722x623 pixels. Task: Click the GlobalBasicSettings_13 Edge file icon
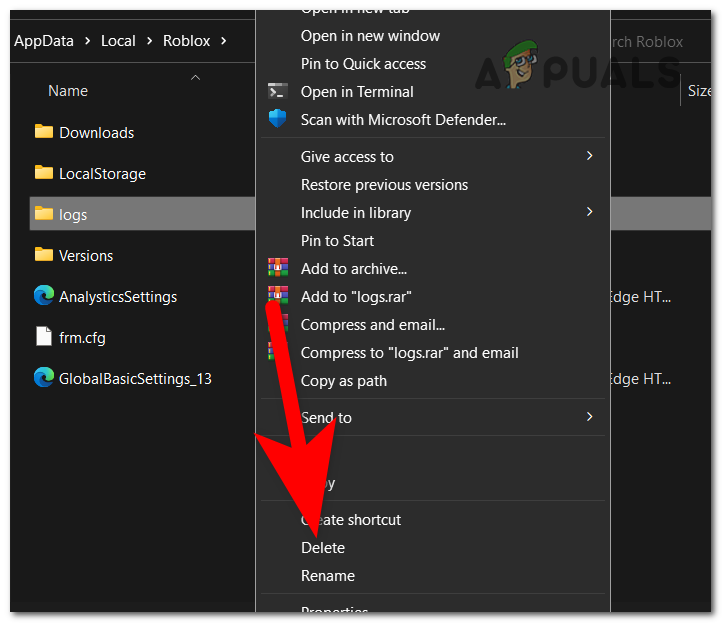[x=44, y=378]
